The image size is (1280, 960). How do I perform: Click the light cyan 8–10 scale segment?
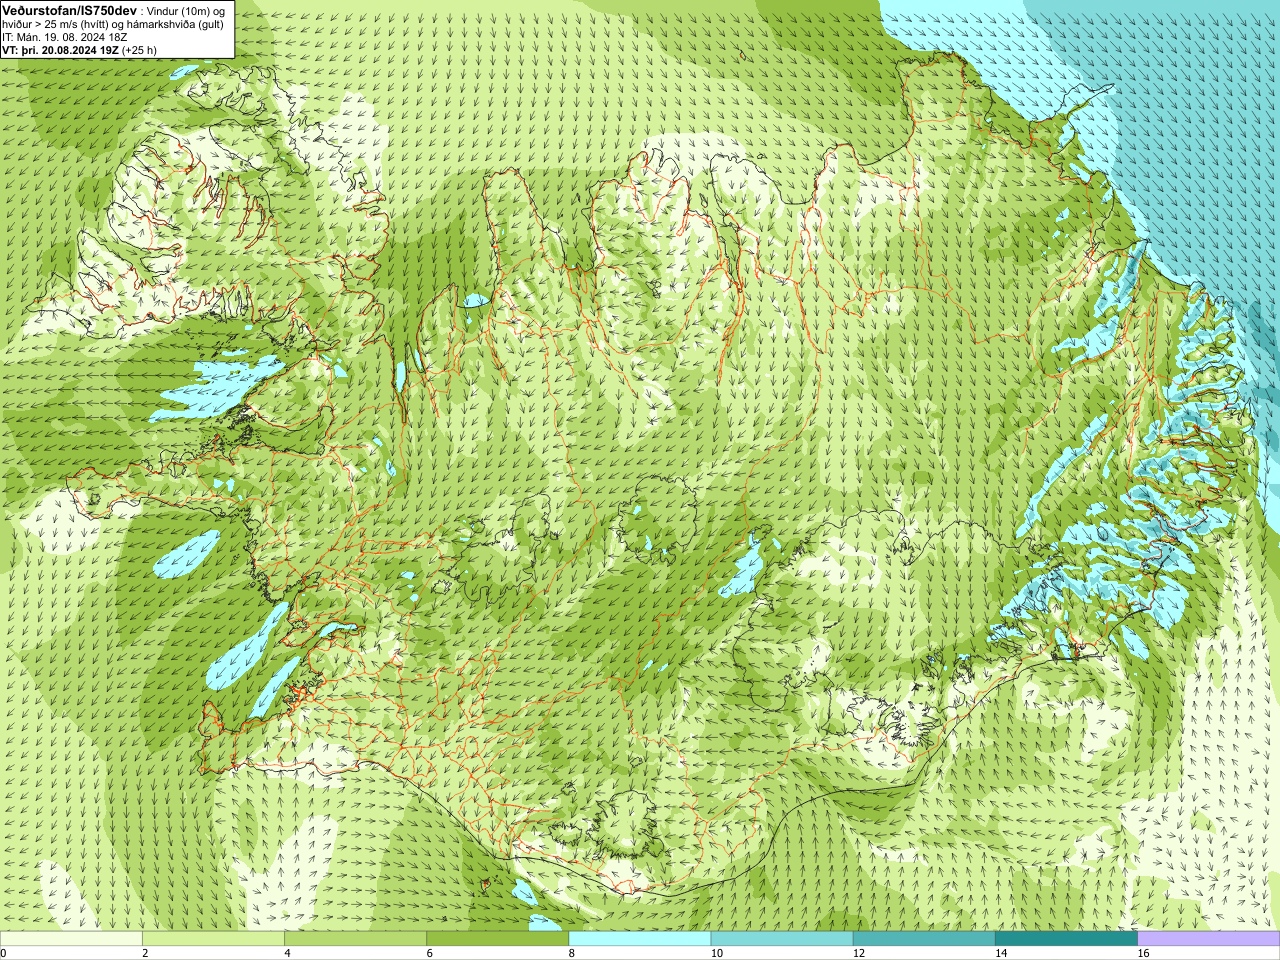pos(640,939)
